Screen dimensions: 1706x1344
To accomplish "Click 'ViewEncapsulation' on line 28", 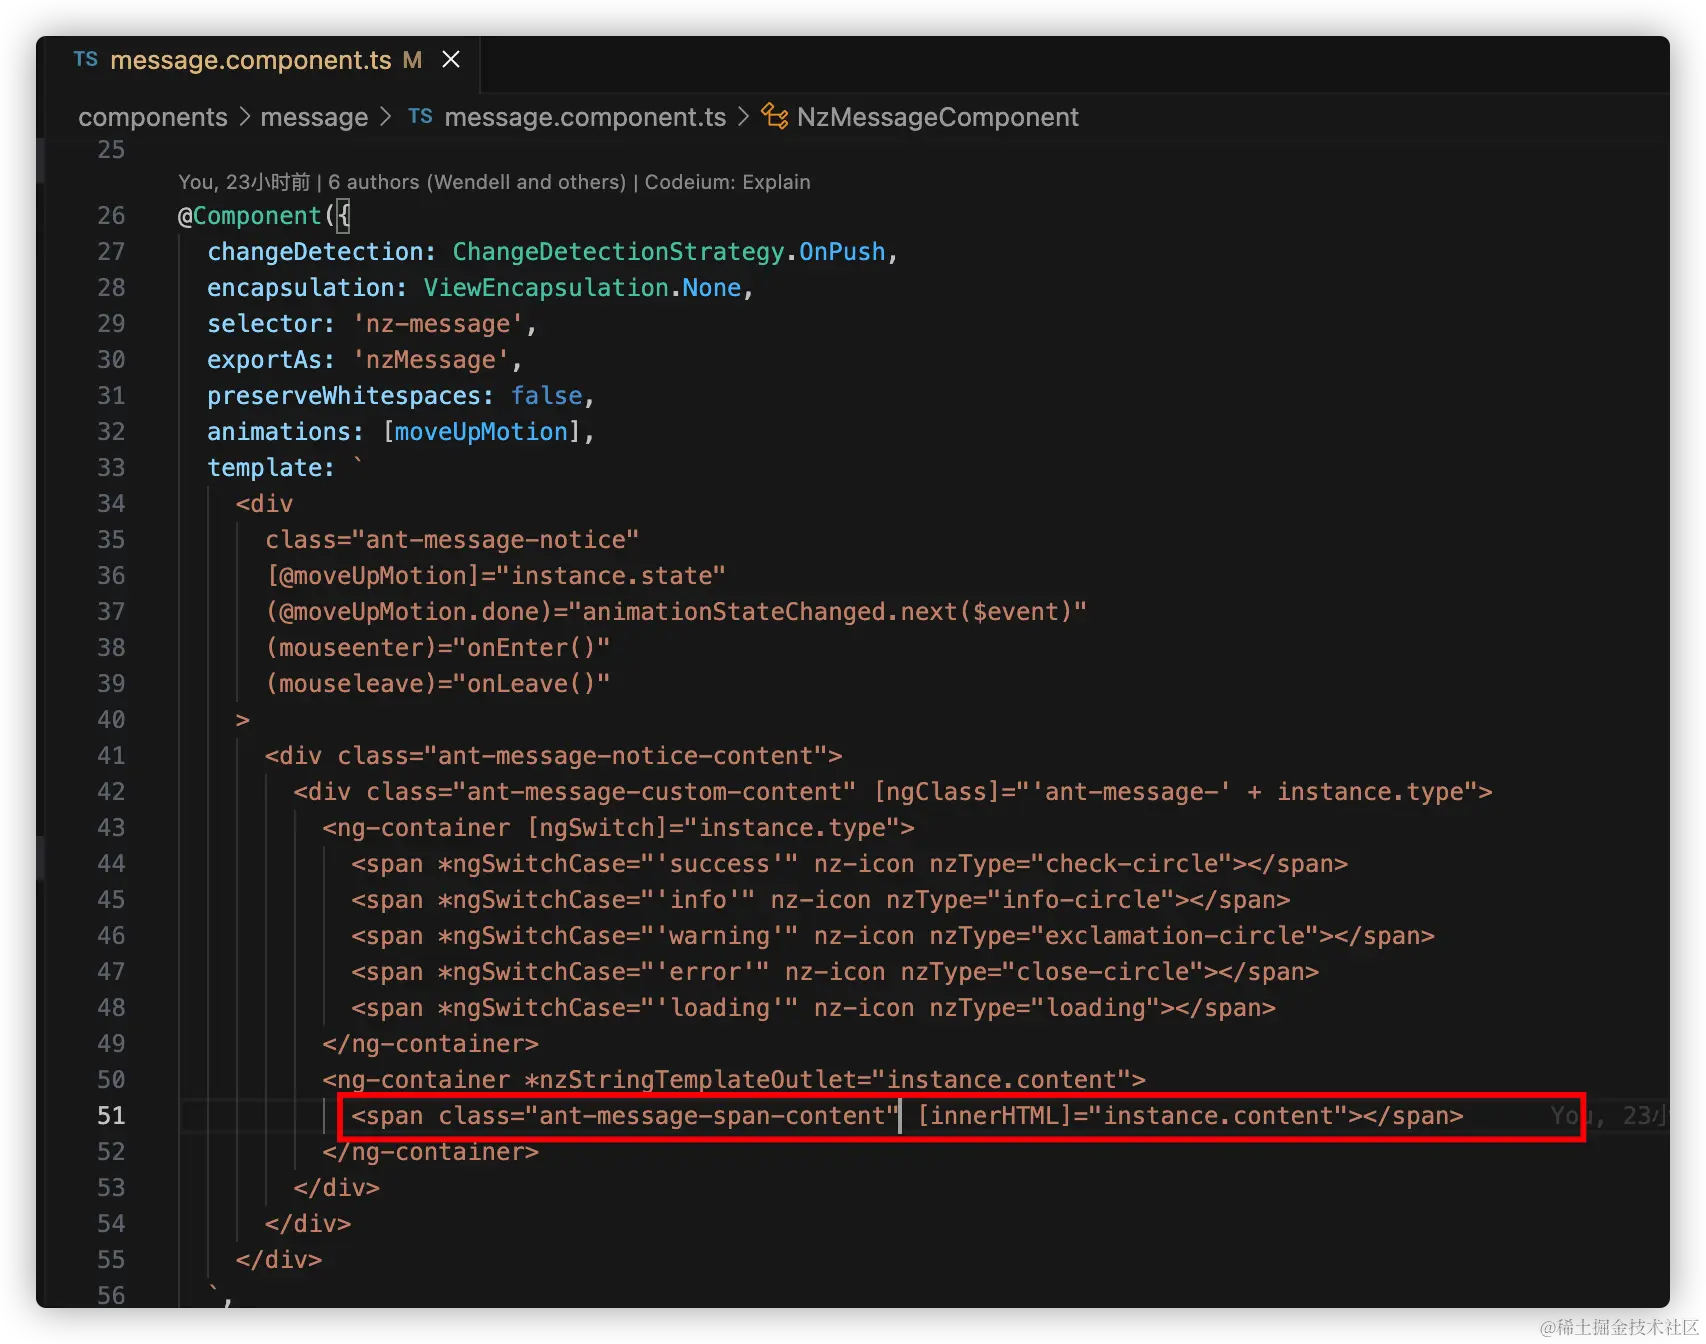I will point(546,288).
